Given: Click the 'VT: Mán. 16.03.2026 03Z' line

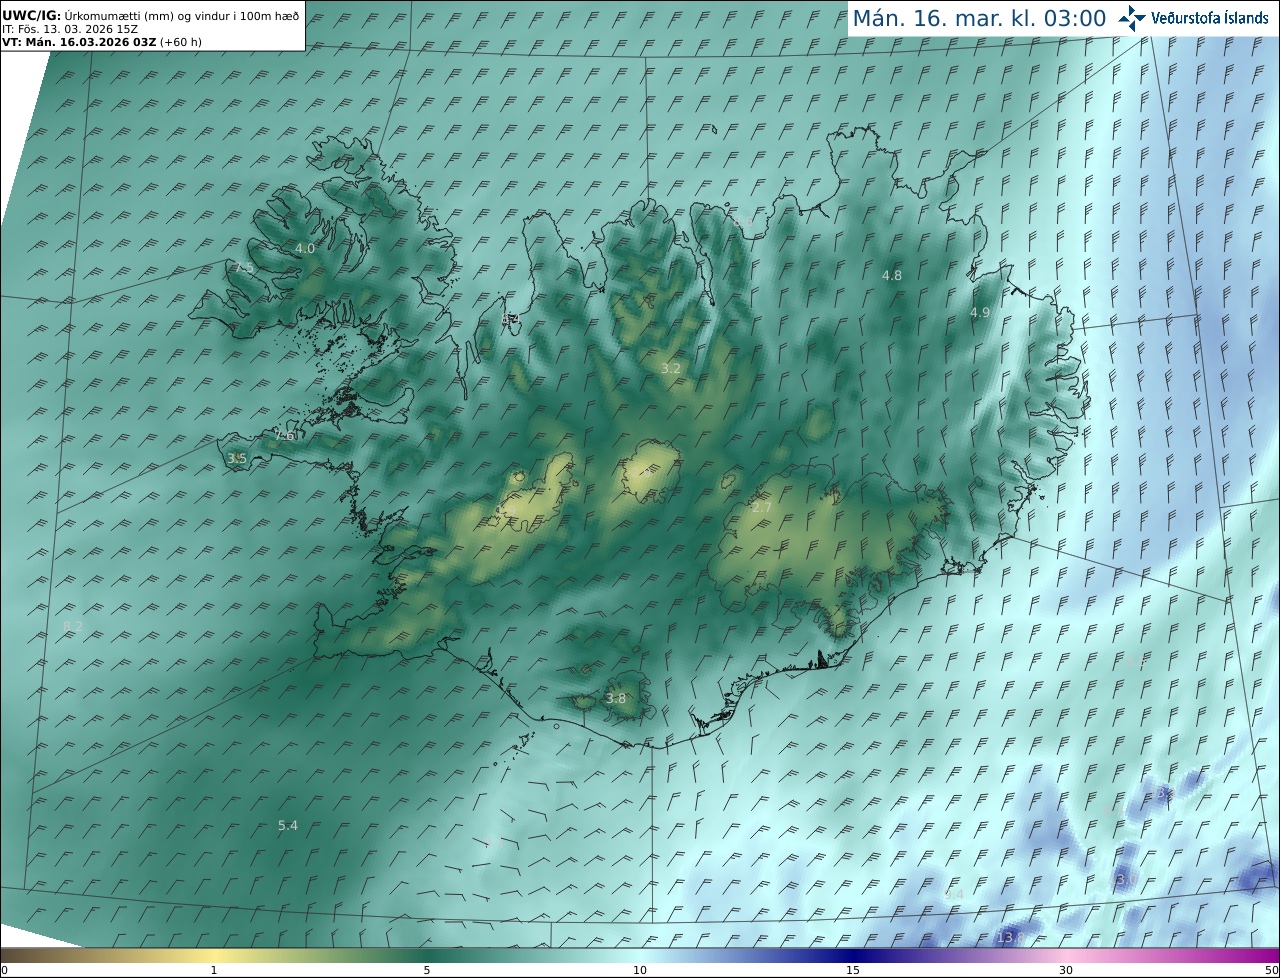Looking at the screenshot, I should (102, 42).
